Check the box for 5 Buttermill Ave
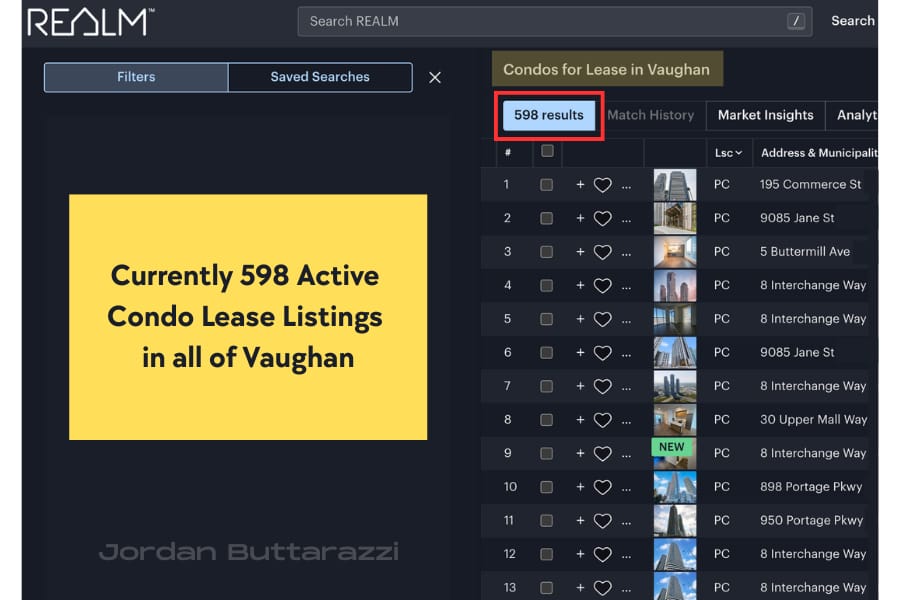Screen dimensions: 900x600 coord(546,252)
